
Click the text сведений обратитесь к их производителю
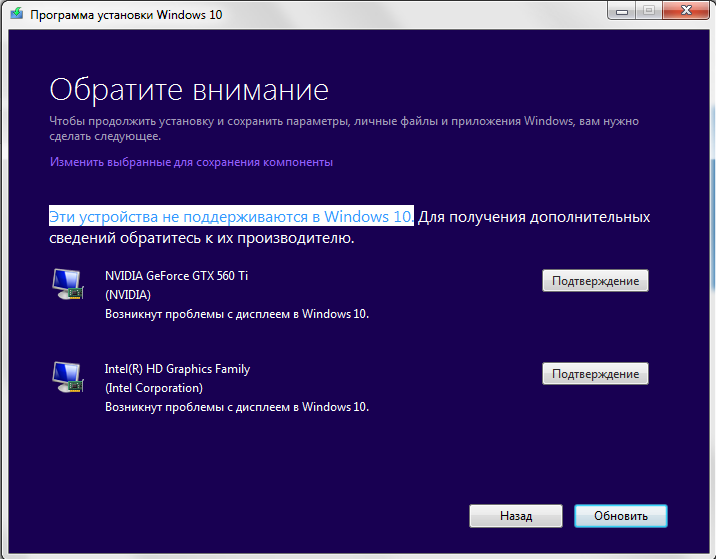201,238
